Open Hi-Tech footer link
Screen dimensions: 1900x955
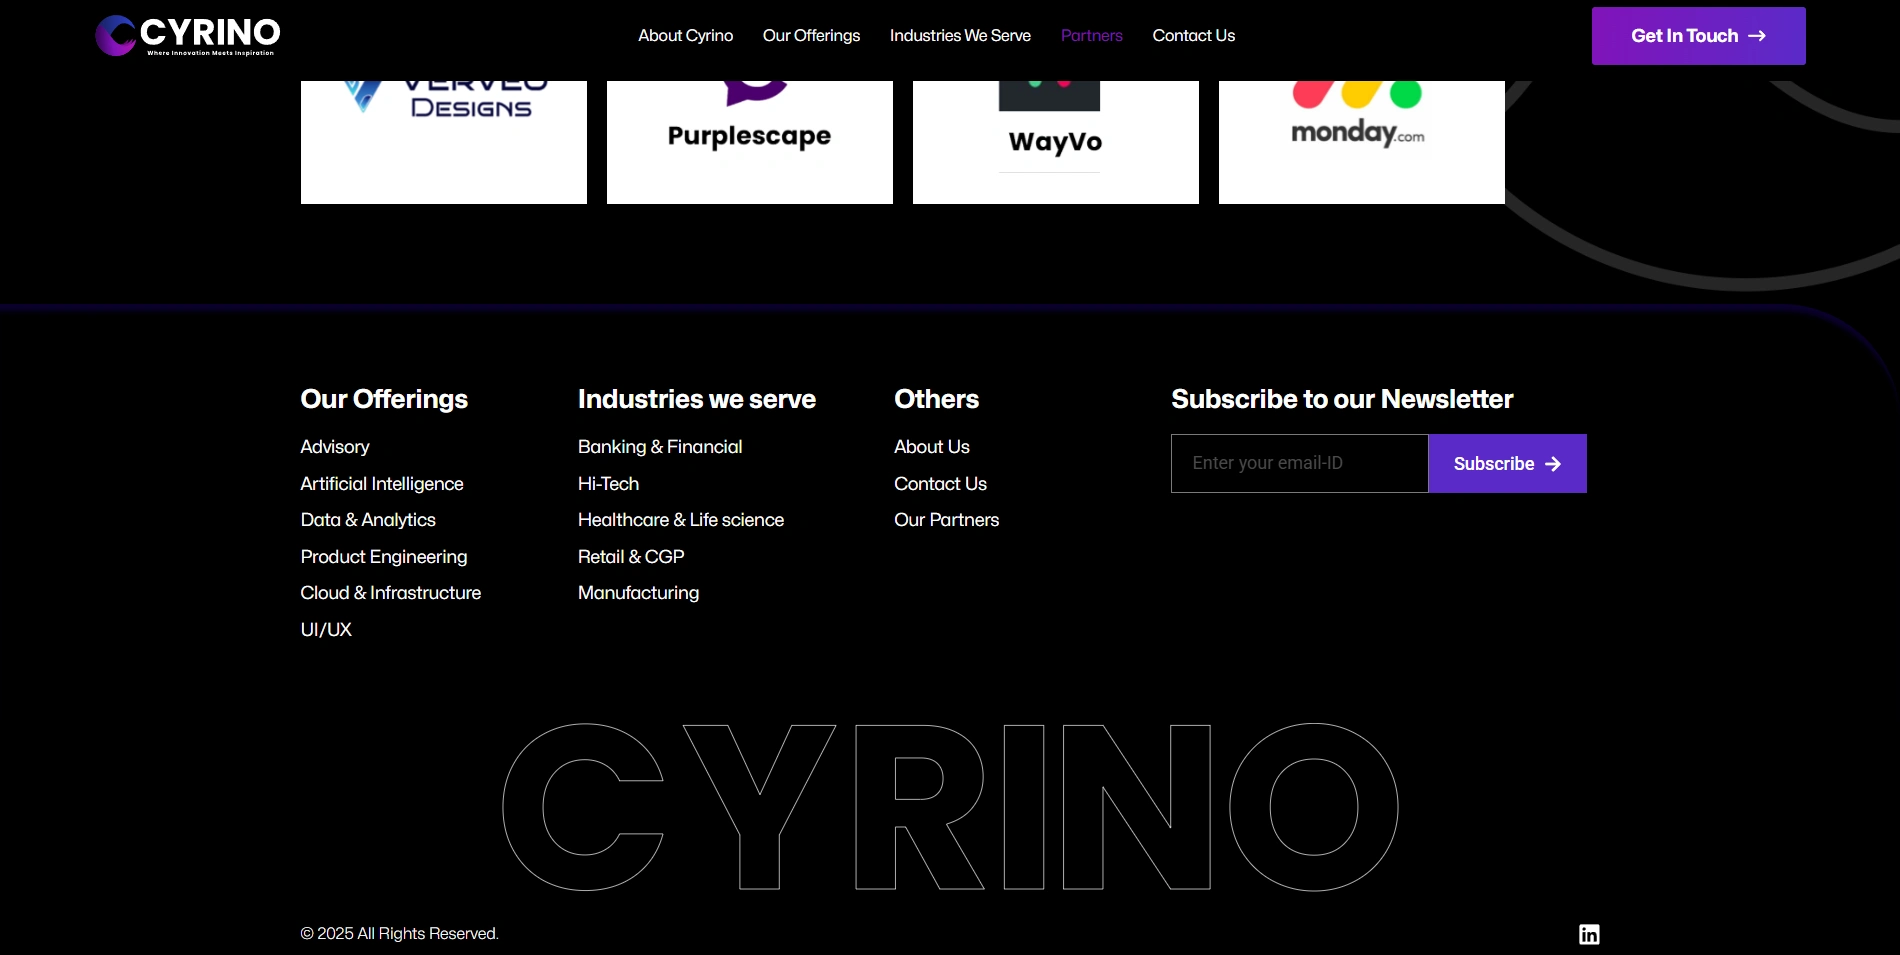click(608, 484)
